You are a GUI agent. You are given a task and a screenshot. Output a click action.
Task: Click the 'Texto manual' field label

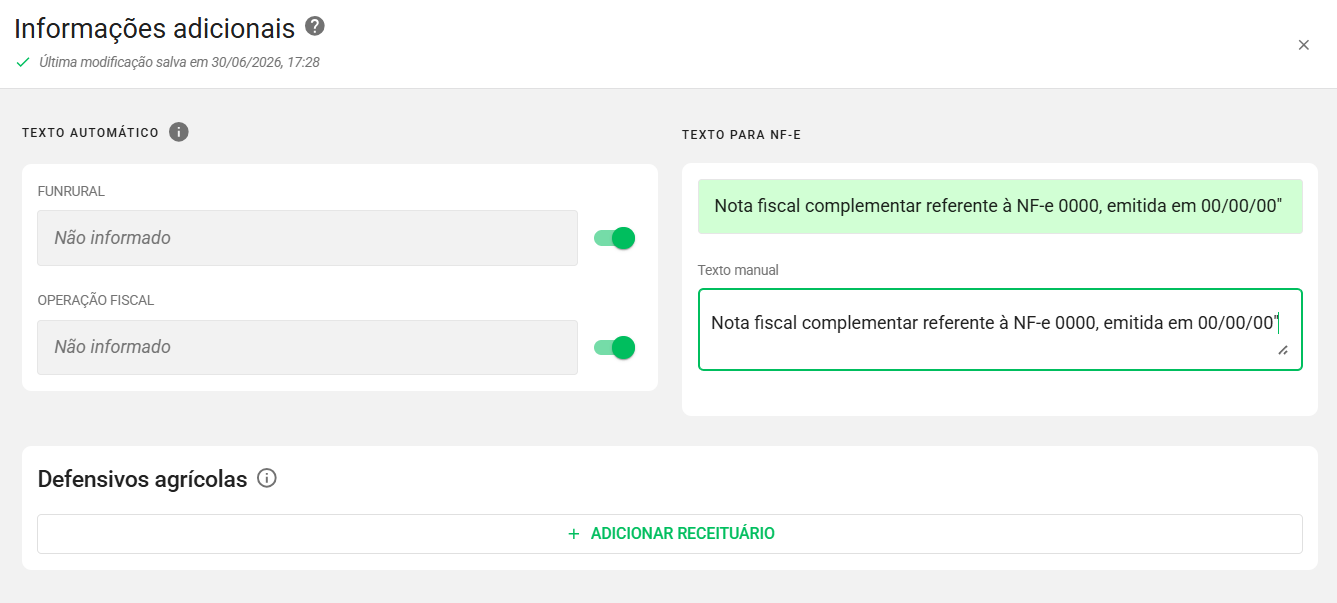coord(738,270)
